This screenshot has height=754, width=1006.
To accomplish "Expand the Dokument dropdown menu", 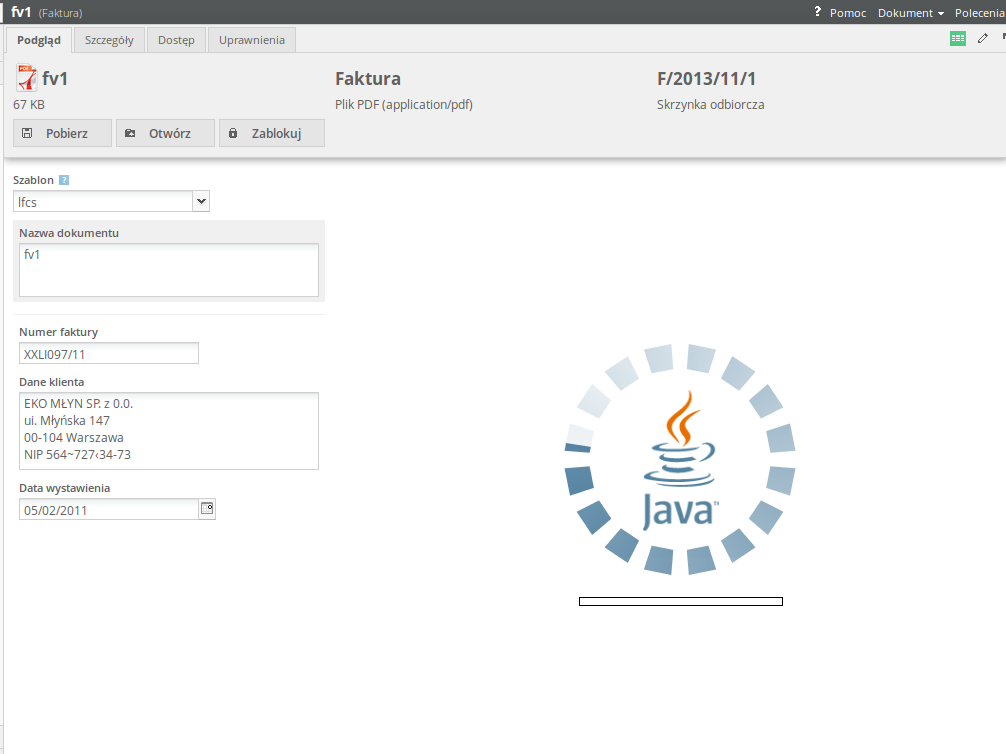I will 910,13.
